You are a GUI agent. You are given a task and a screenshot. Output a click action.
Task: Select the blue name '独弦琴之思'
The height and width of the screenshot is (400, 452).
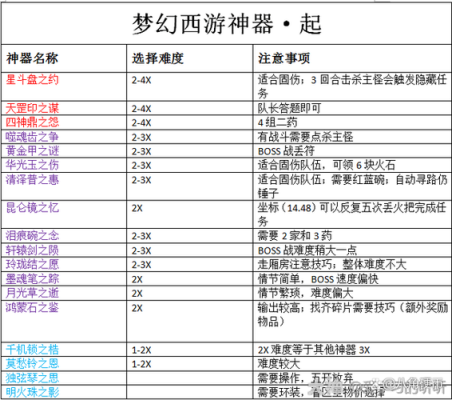click(x=32, y=378)
